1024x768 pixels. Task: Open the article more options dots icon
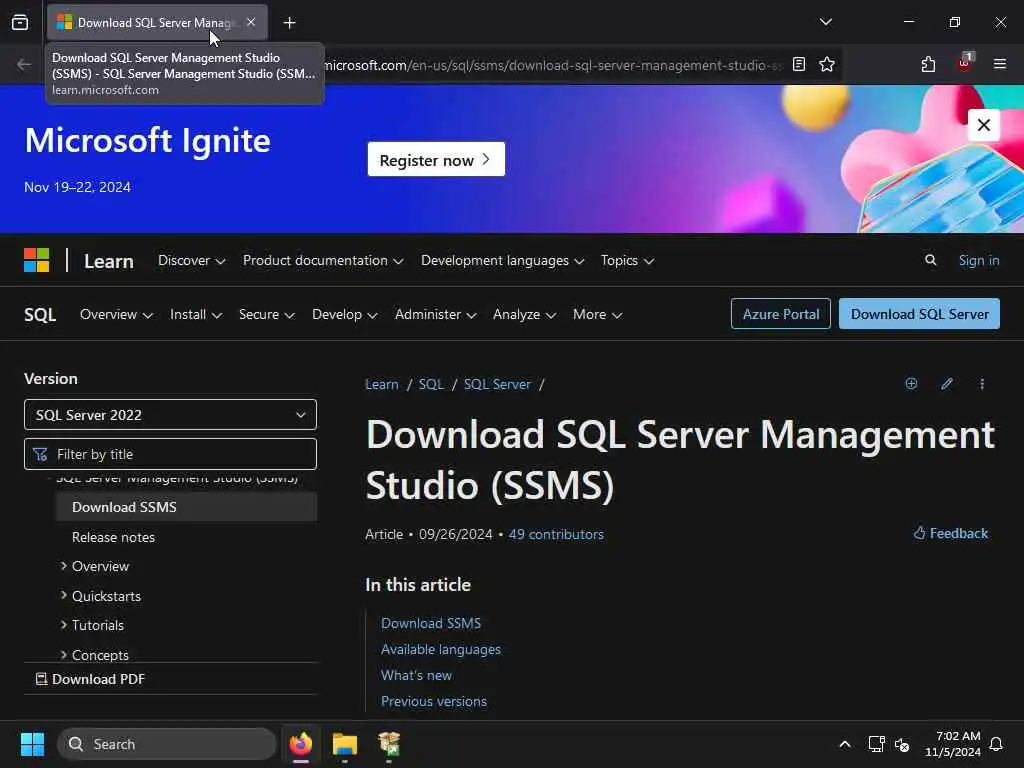(982, 383)
